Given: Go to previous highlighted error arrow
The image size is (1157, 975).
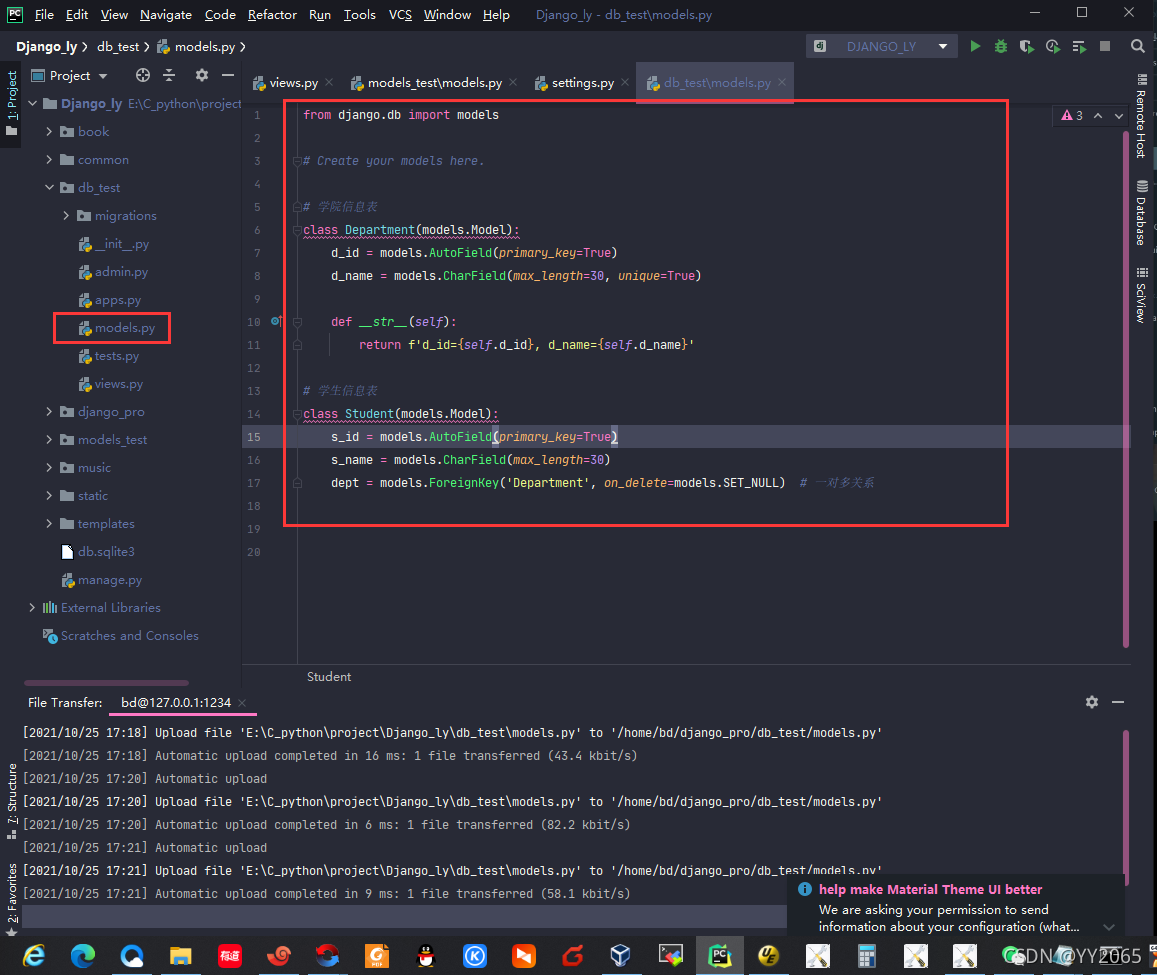Looking at the screenshot, I should (1098, 116).
